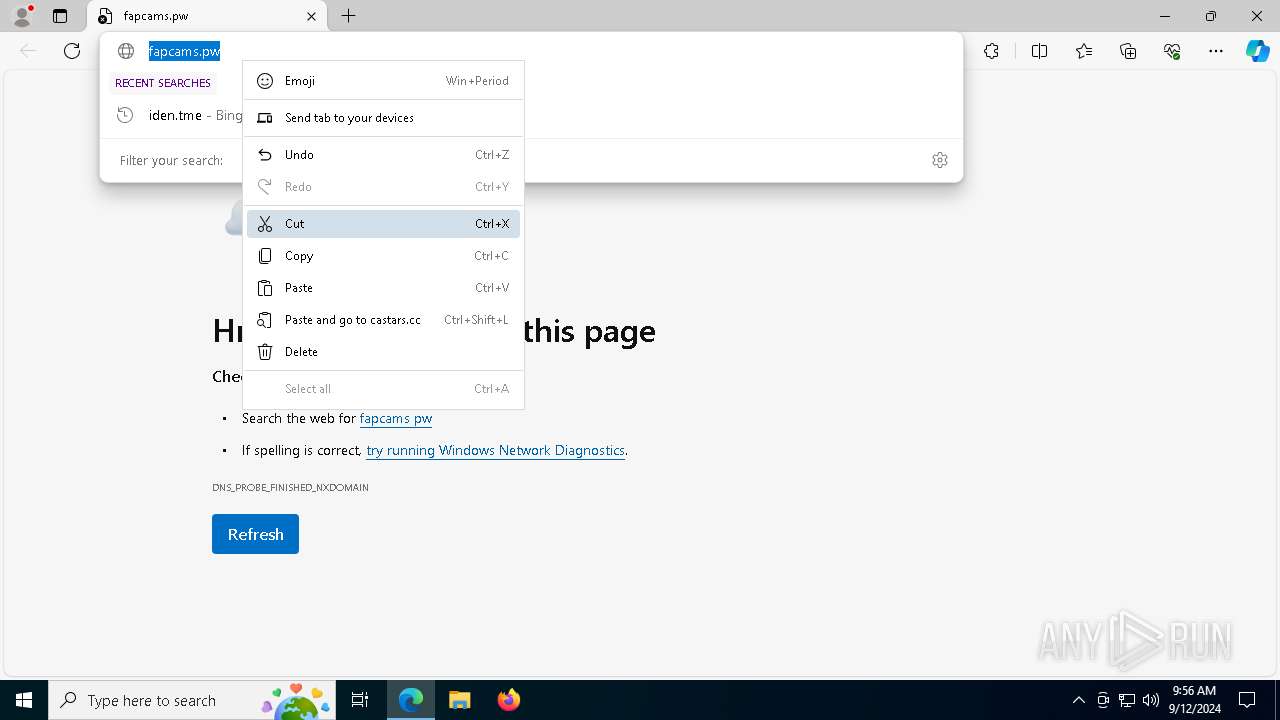1280x720 pixels.
Task: Choose Select all in the context menu
Action: tap(383, 389)
